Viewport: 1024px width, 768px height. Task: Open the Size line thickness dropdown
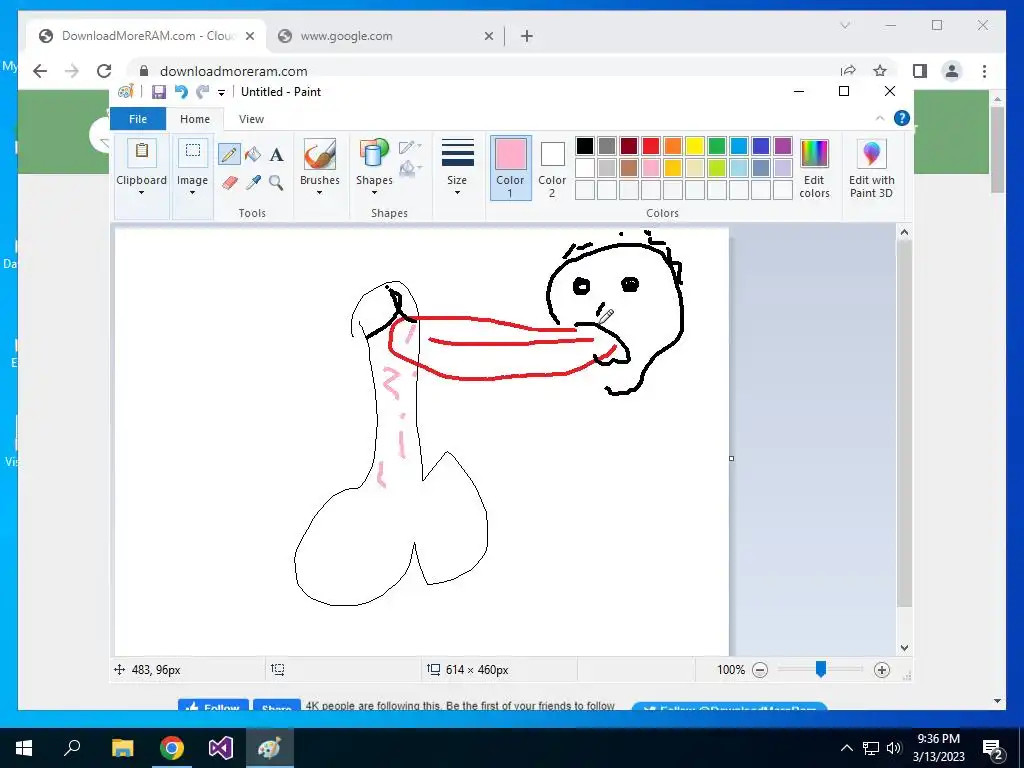[x=457, y=167]
